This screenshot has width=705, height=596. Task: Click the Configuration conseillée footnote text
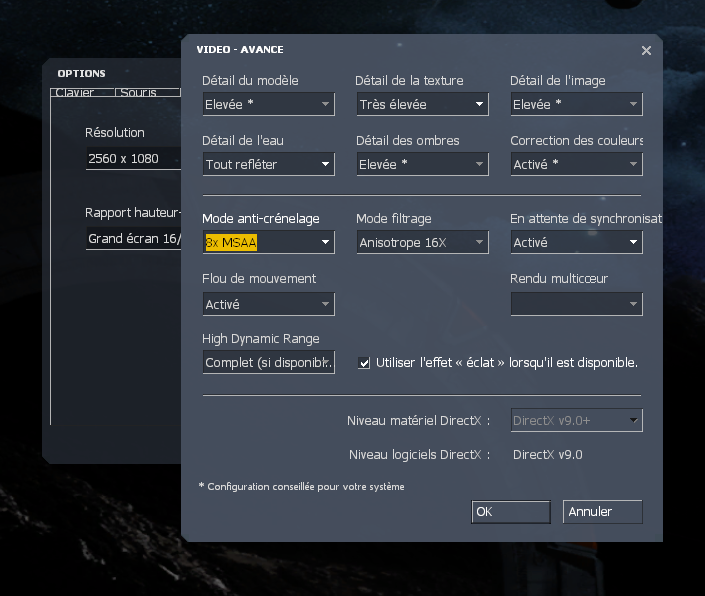[301, 486]
